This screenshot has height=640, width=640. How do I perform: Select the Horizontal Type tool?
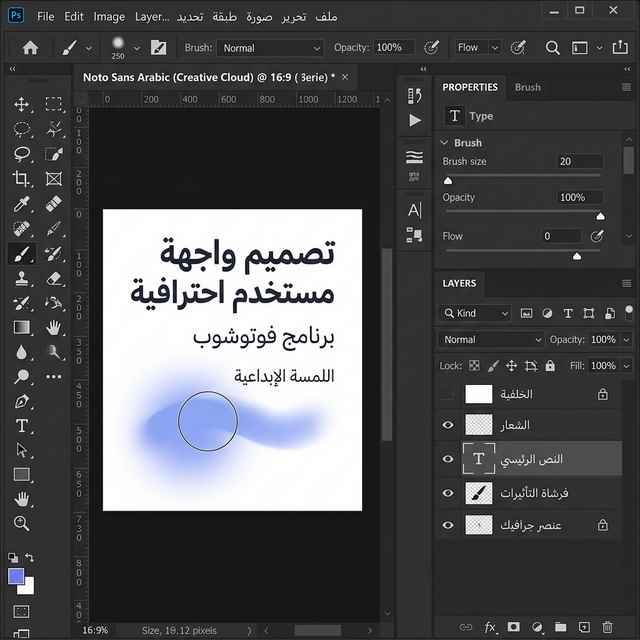point(21,426)
